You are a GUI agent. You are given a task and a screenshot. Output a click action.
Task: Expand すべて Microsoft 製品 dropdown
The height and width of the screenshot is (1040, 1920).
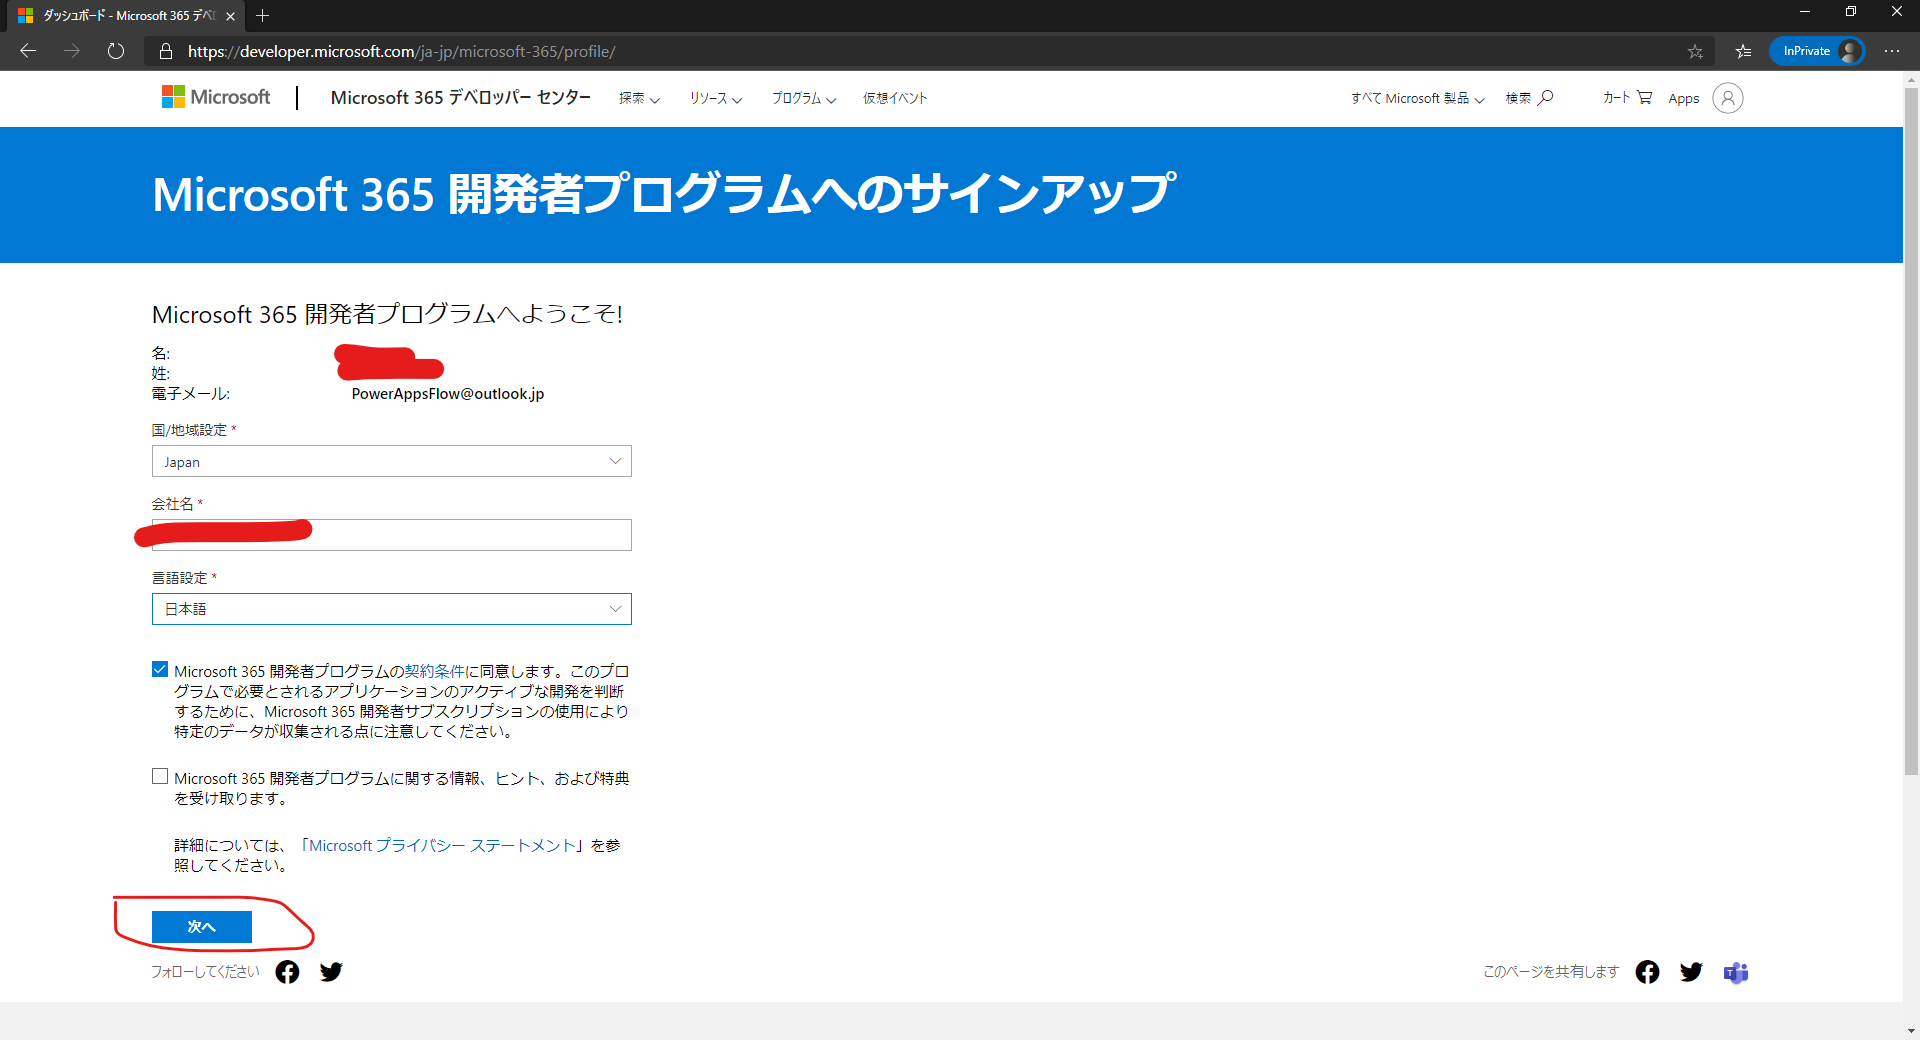coord(1418,98)
